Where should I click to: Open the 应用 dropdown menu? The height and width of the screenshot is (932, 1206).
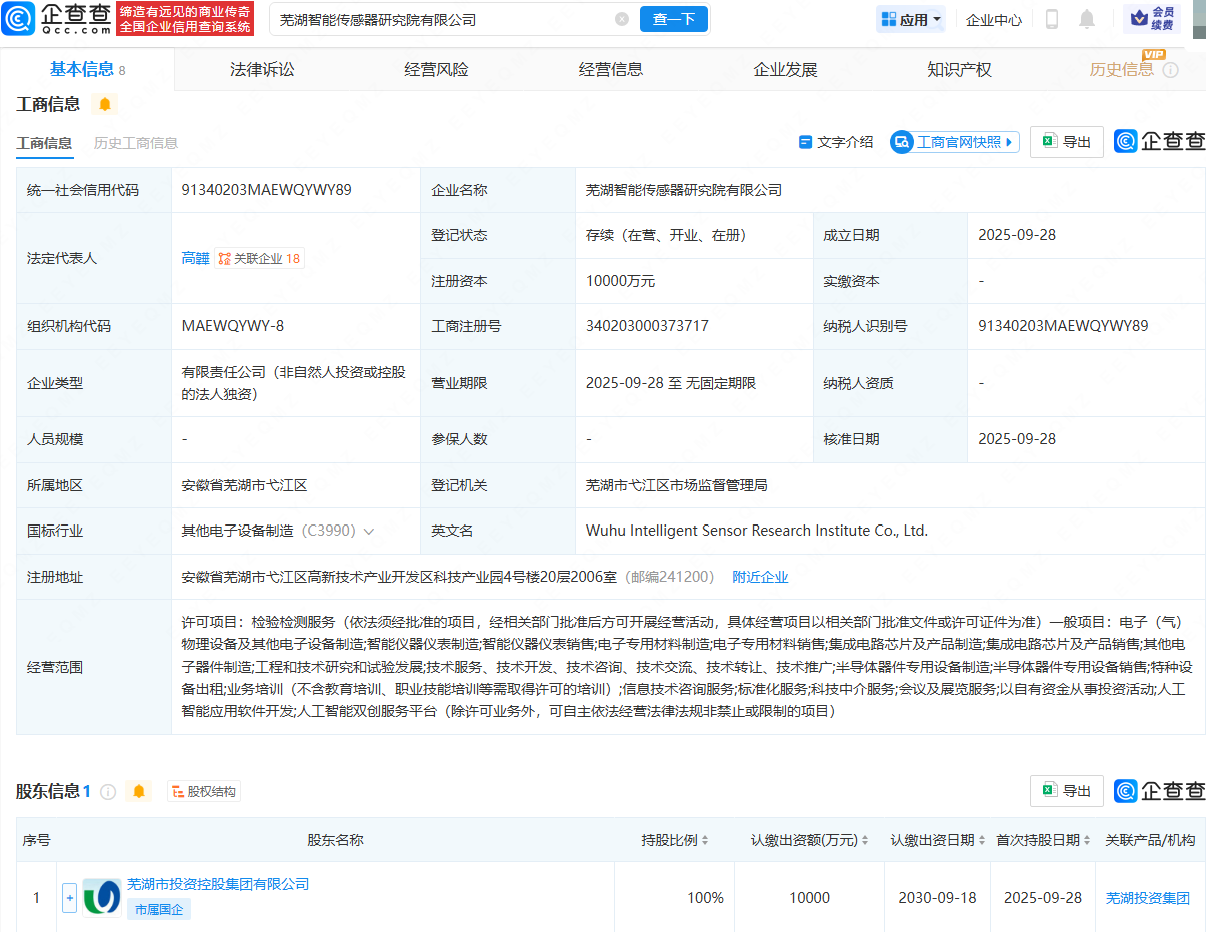pos(911,19)
